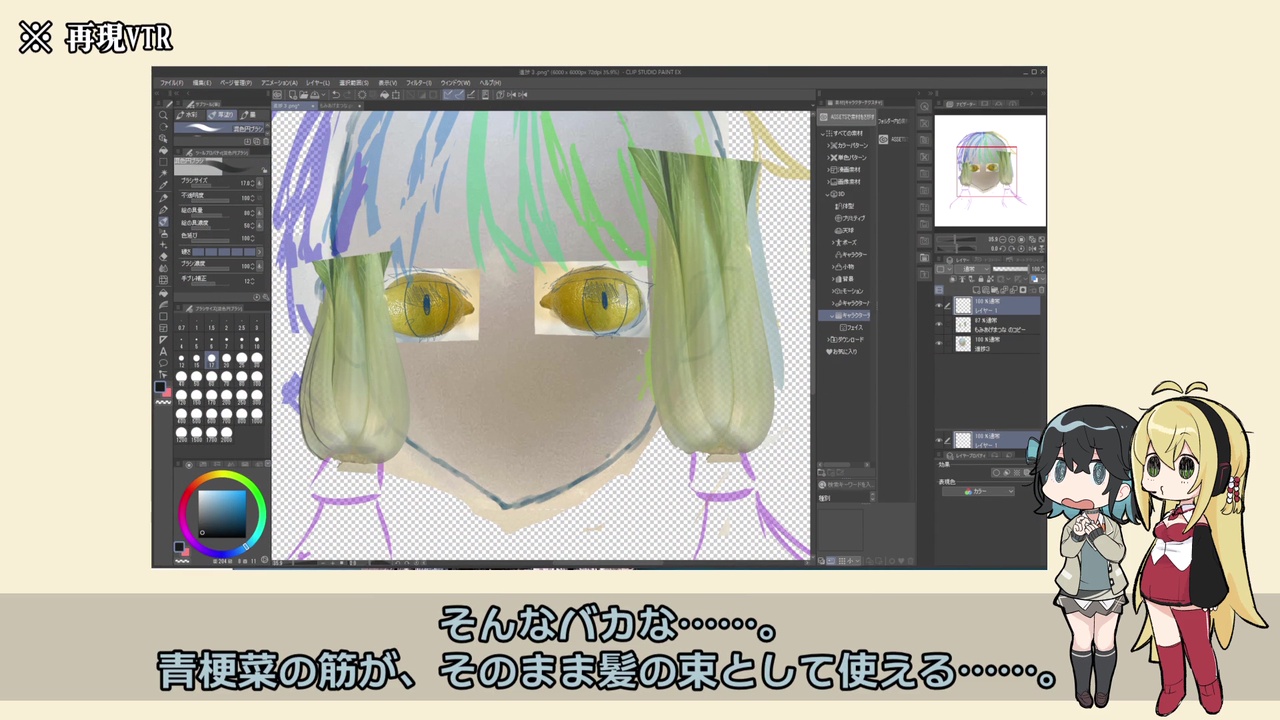Hide the レイヤー 1 layer
Image resolution: width=1280 pixels, height=720 pixels.
tap(939, 306)
